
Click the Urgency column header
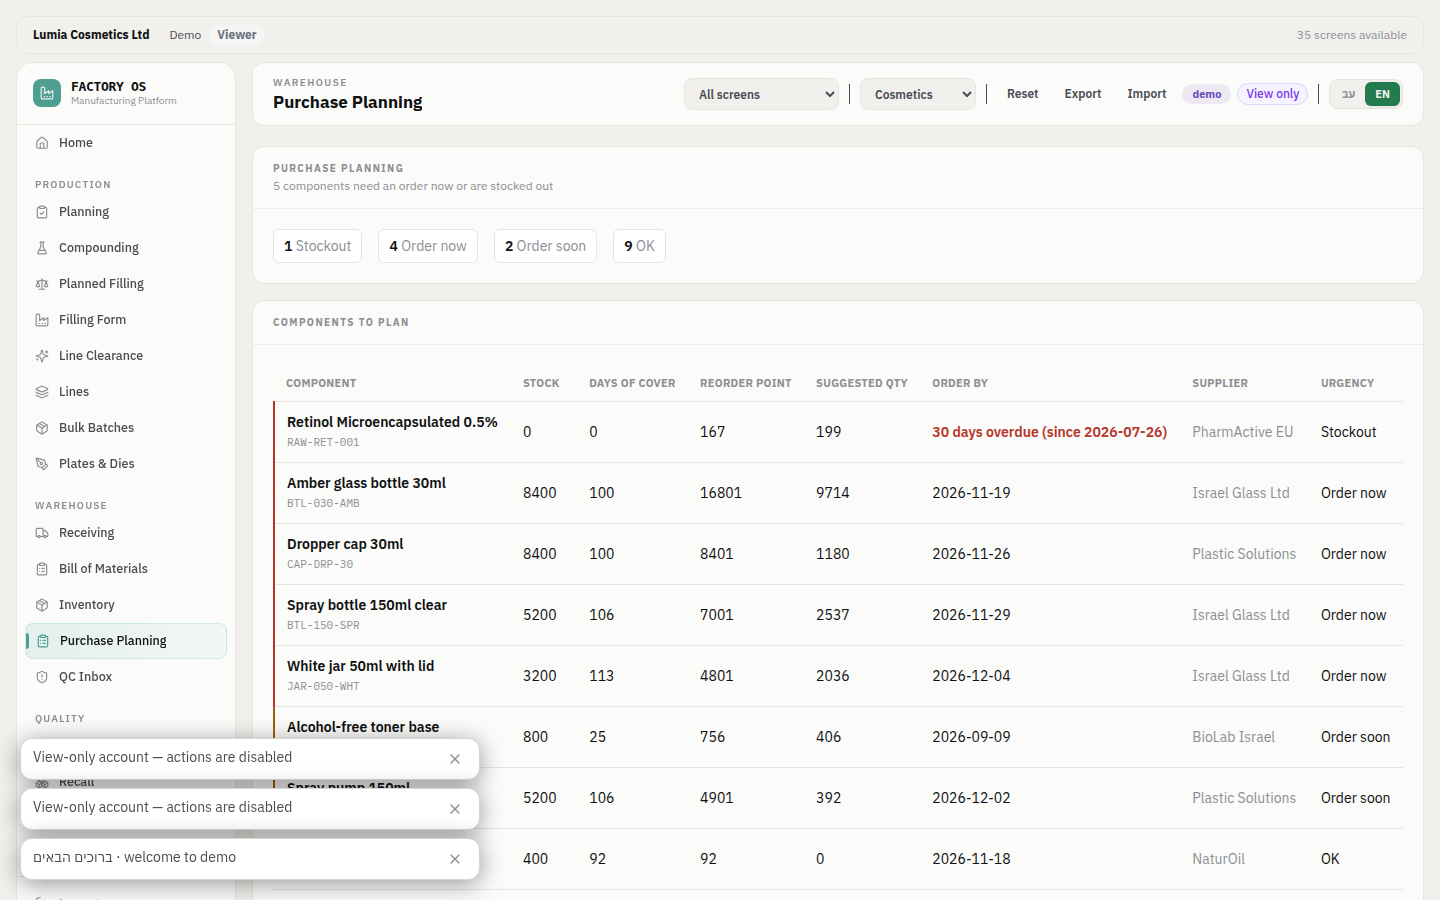(x=1347, y=383)
